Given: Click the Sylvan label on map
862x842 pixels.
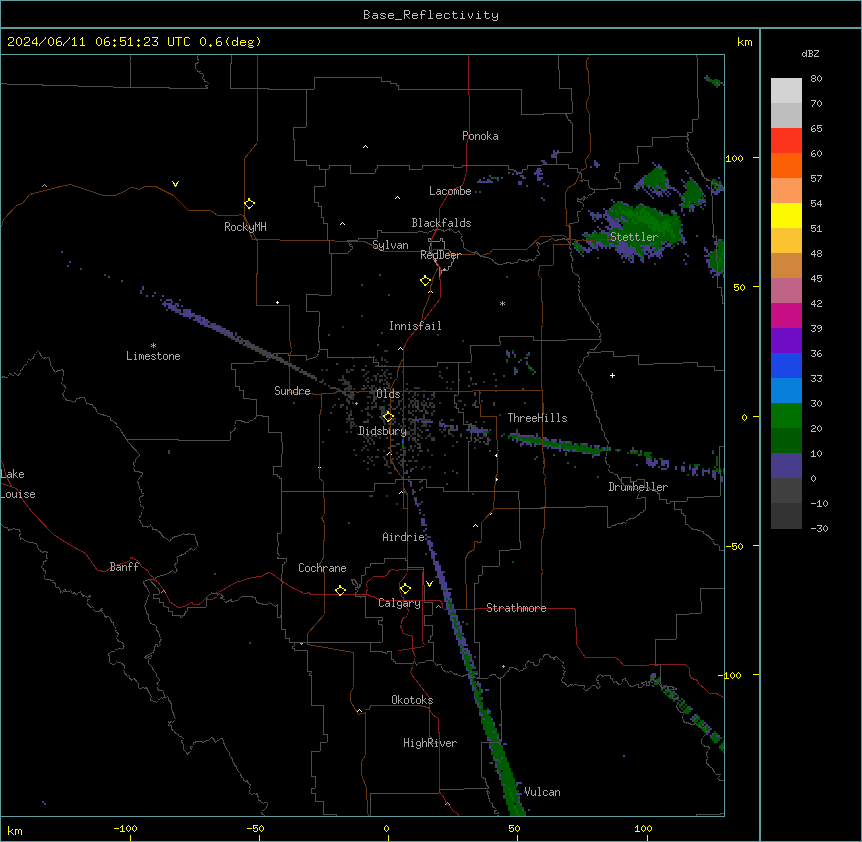Looking at the screenshot, I should (390, 245).
